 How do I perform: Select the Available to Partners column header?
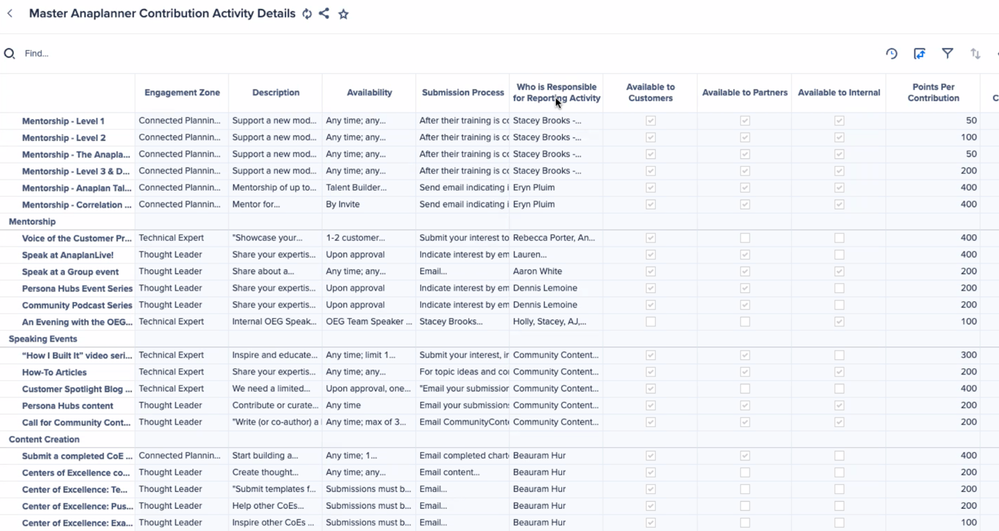pos(744,92)
